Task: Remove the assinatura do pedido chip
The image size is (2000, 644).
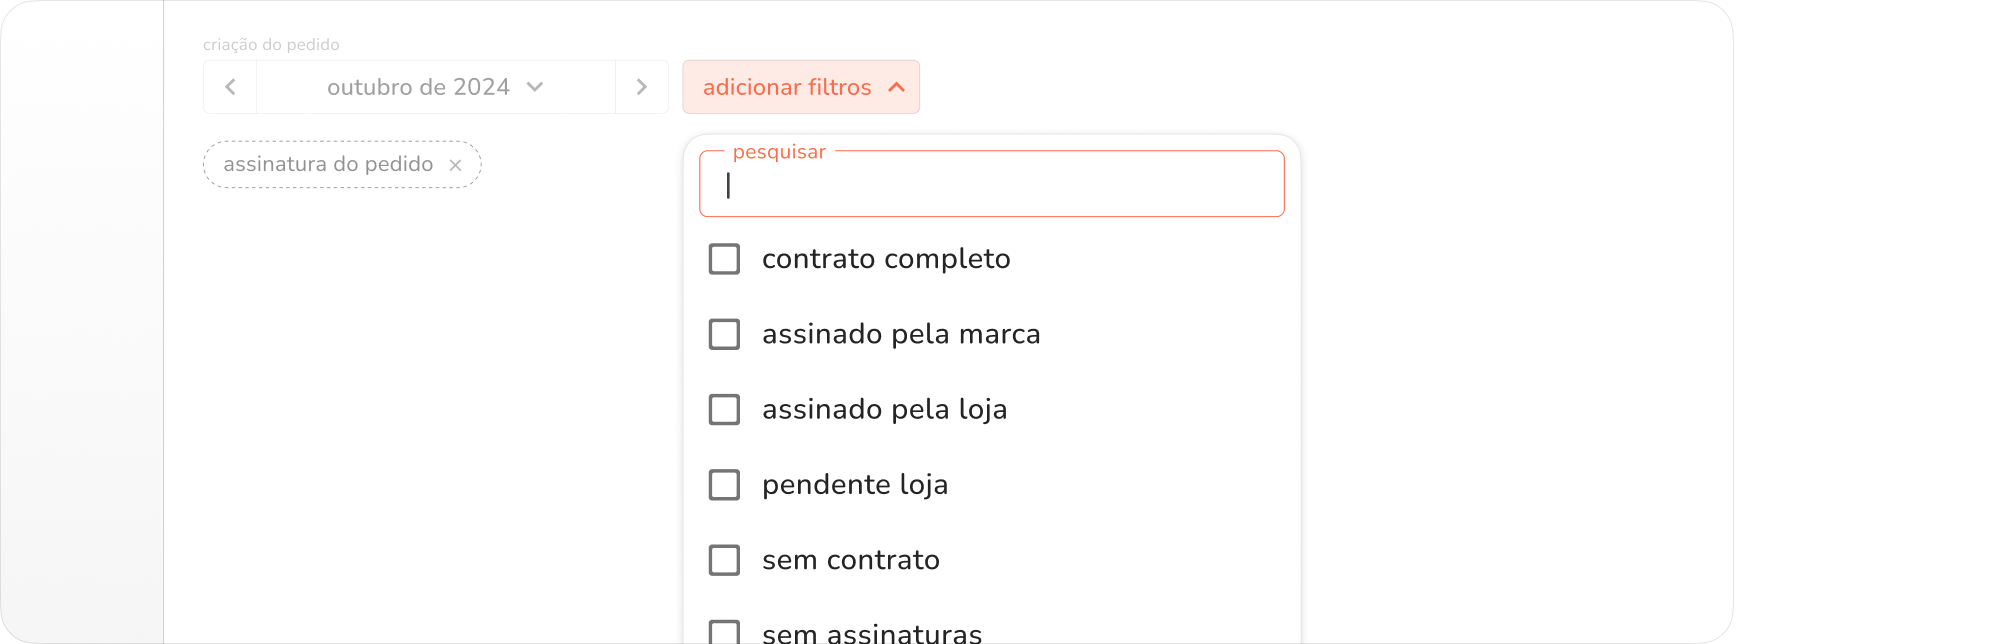Action: [x=455, y=165]
